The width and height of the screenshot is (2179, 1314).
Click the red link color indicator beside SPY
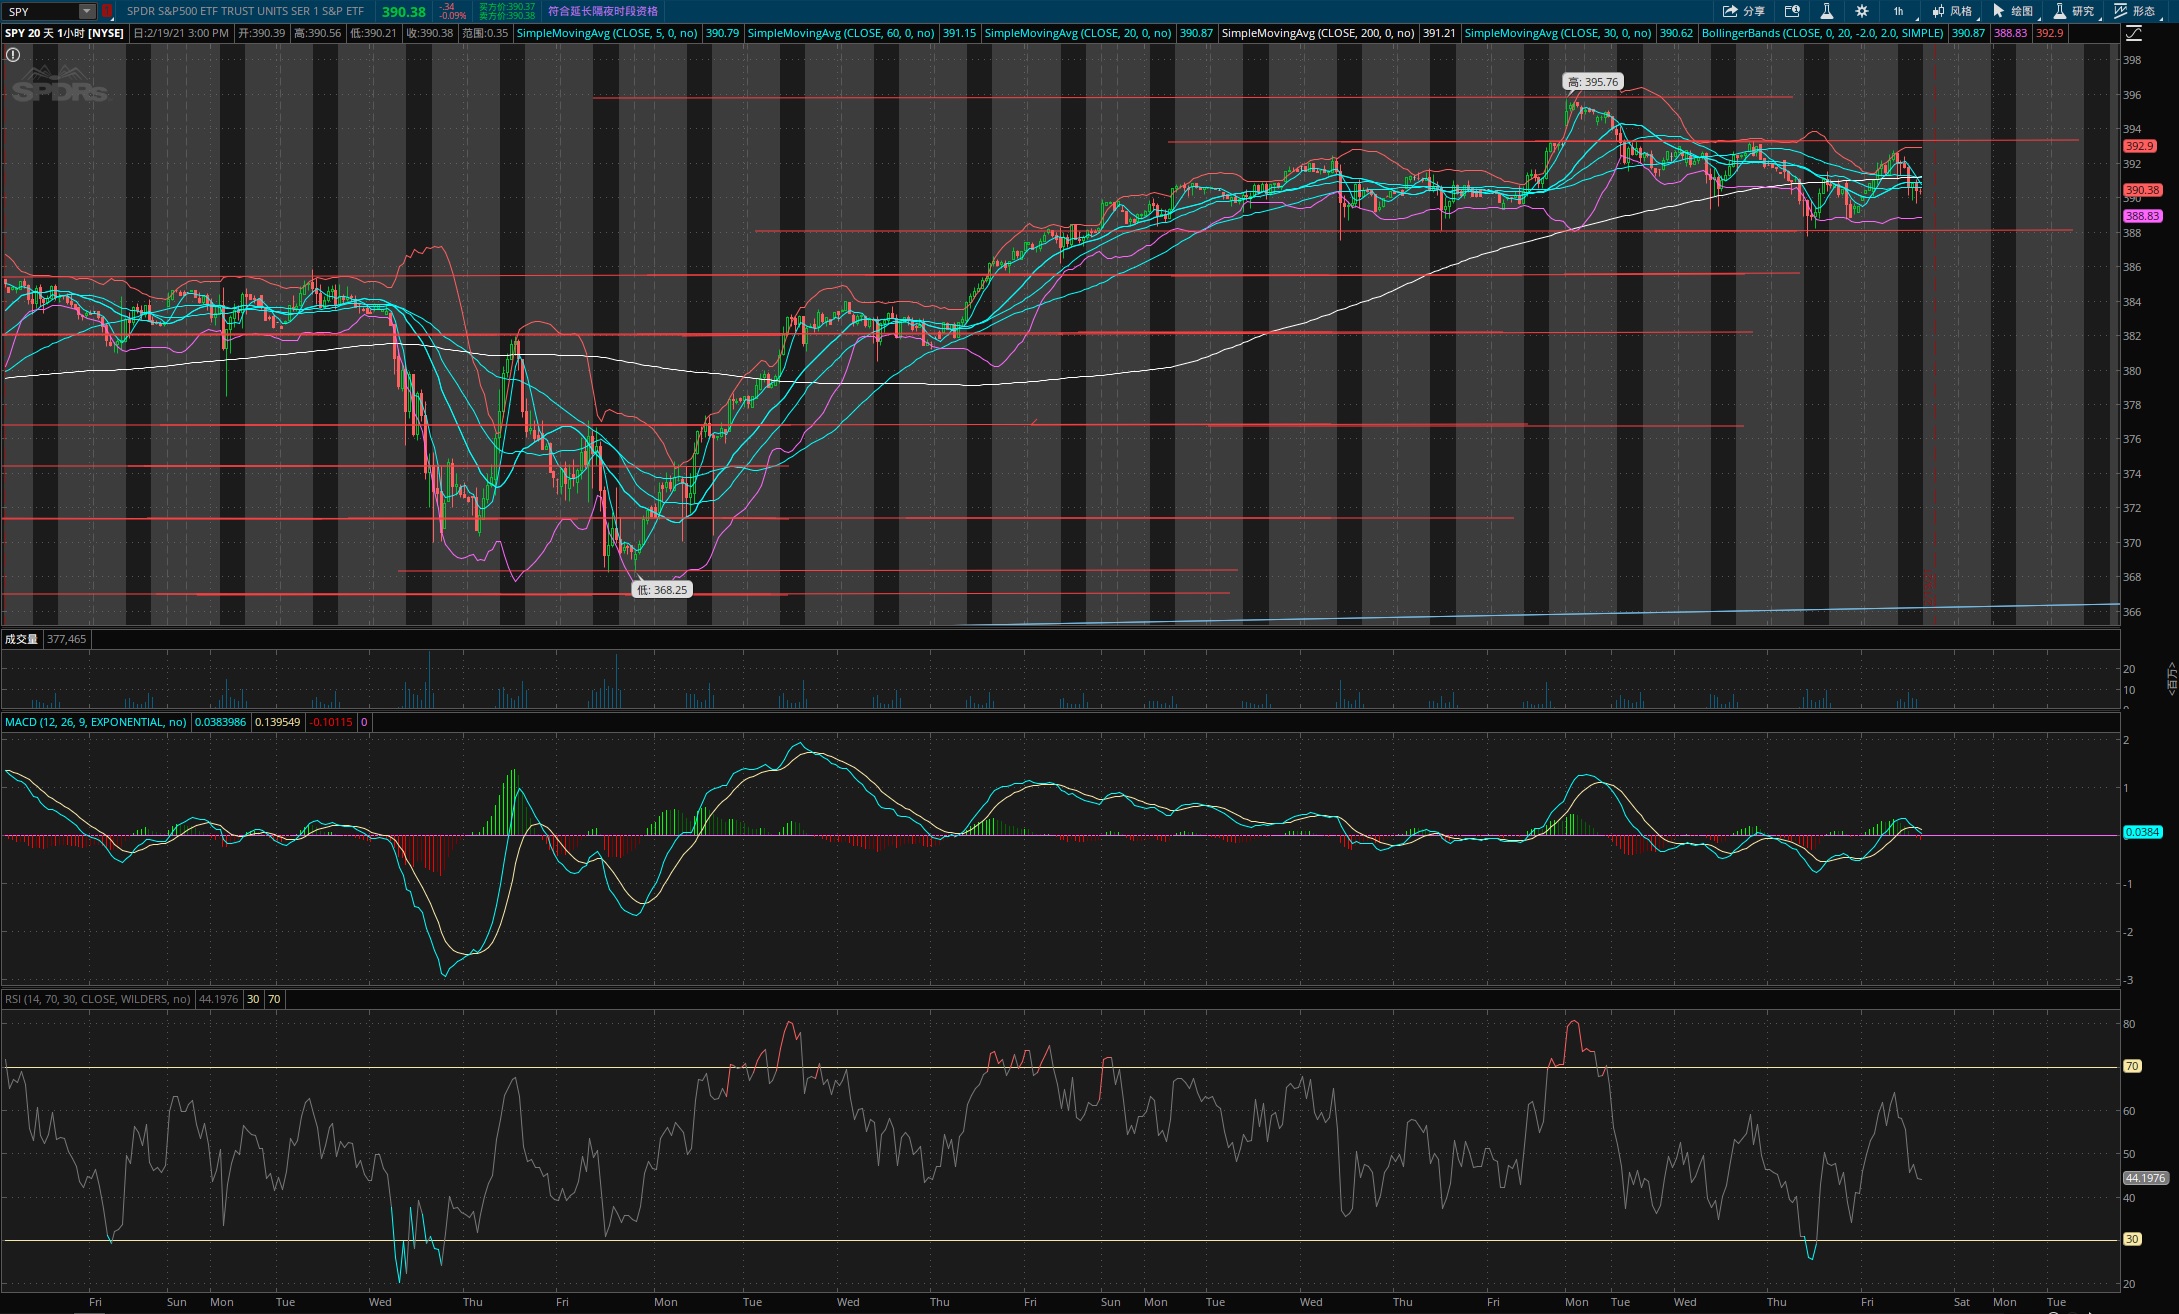(107, 11)
